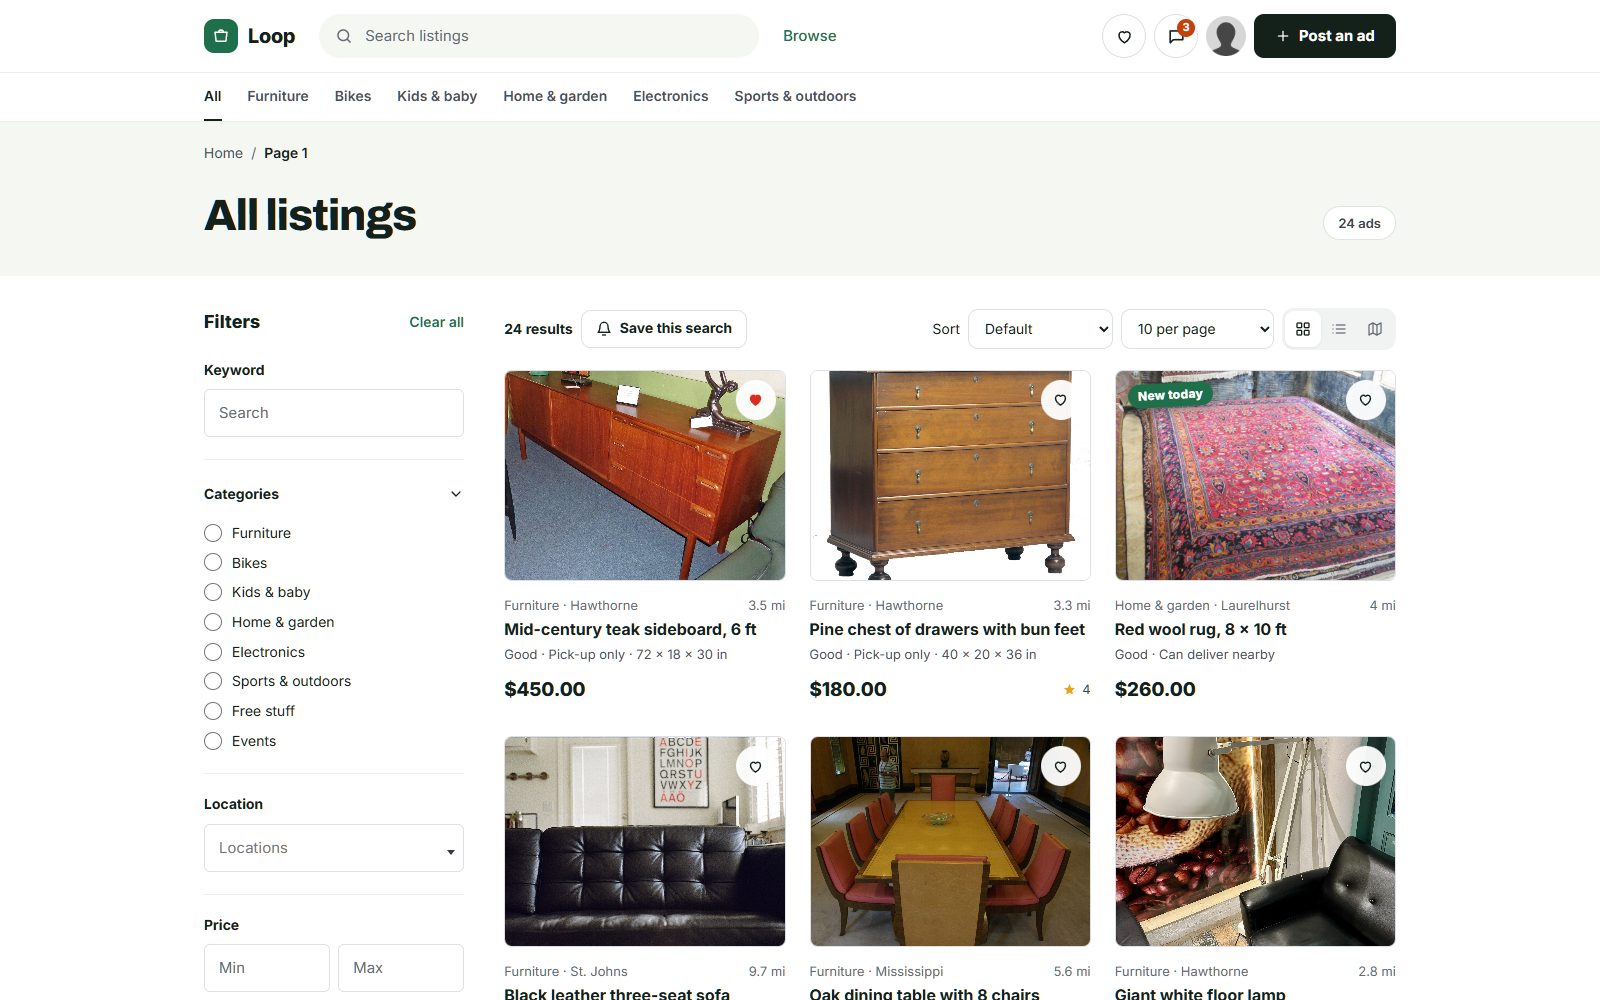Favorite the Red wool rug listing

1365,400
